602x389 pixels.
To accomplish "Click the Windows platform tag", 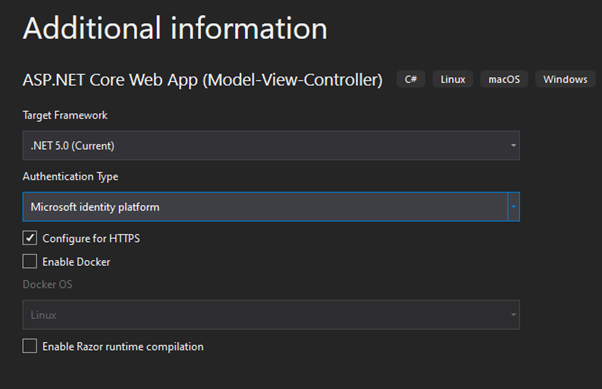I will click(x=565, y=79).
